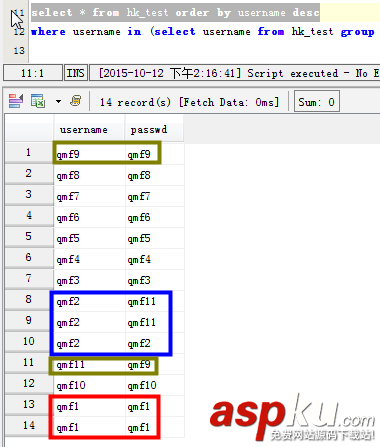Select row 10 via its row header

click(x=29, y=342)
